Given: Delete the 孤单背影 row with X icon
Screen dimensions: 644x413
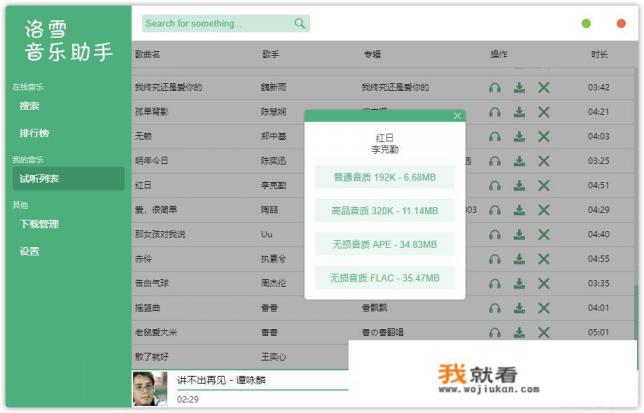Looking at the screenshot, I should point(544,112).
